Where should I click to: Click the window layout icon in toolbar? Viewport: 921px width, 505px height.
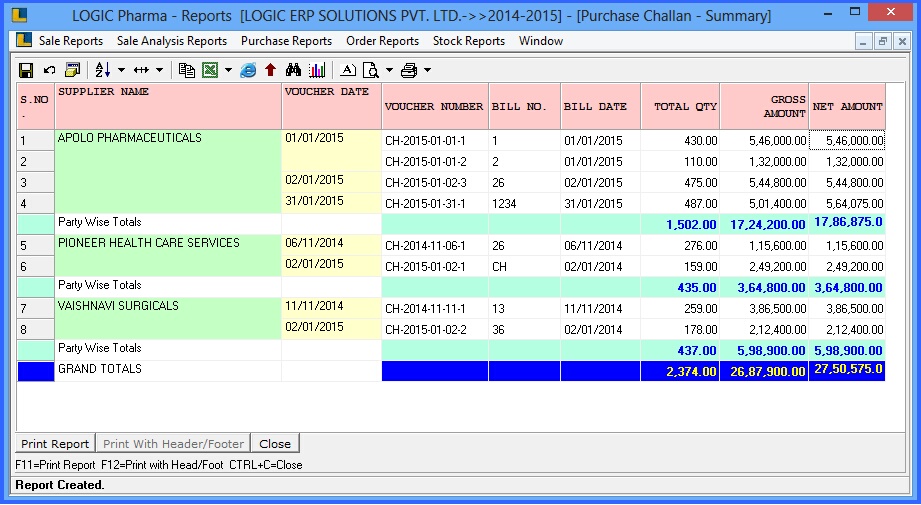pos(72,70)
